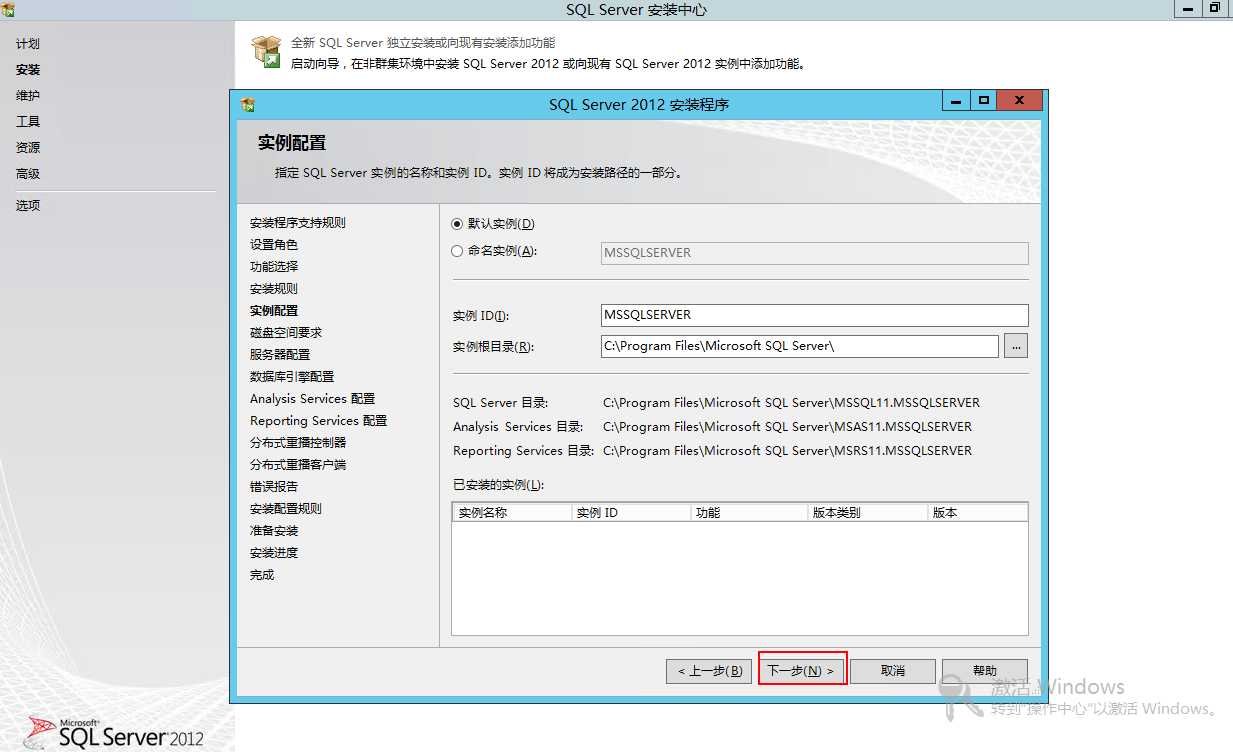Minimize the SQL Server 2012 setup dialog
The image size is (1233, 752).
[x=956, y=100]
